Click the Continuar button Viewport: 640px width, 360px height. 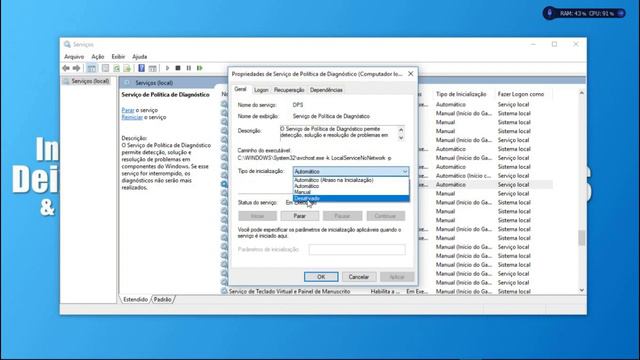(385, 216)
